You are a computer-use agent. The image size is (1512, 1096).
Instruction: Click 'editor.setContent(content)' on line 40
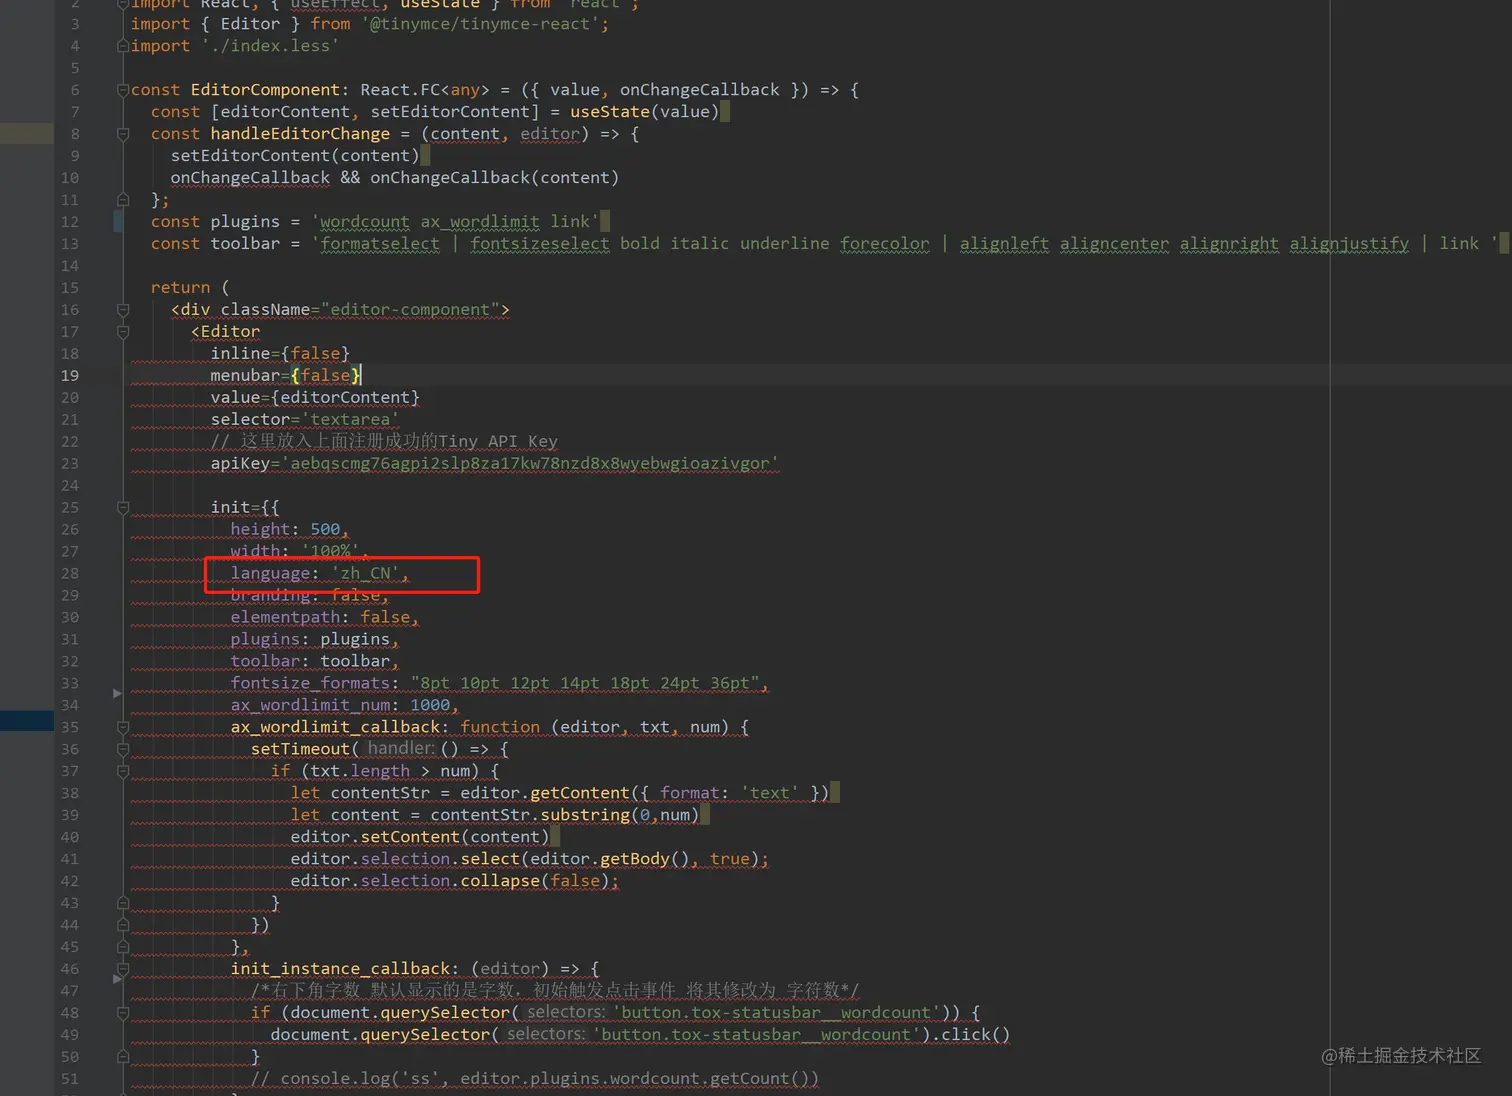click(x=420, y=837)
